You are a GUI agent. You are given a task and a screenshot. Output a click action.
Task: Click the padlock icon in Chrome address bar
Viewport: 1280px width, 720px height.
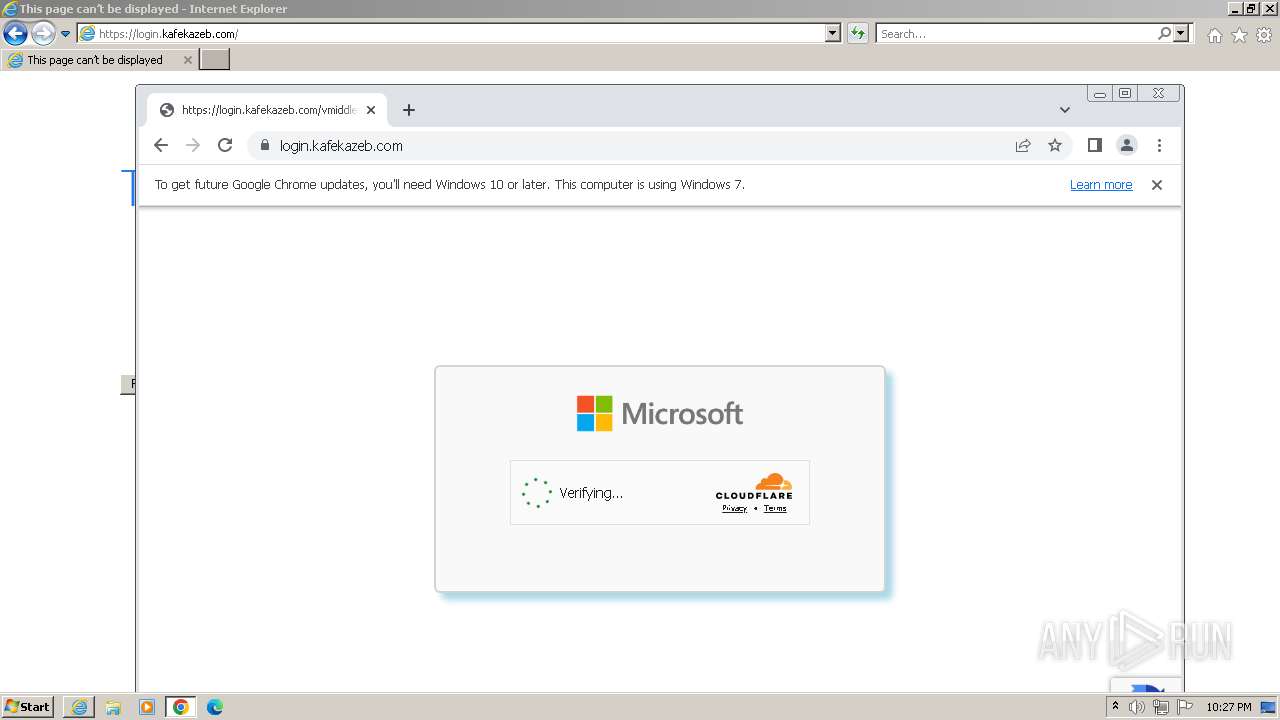point(265,145)
